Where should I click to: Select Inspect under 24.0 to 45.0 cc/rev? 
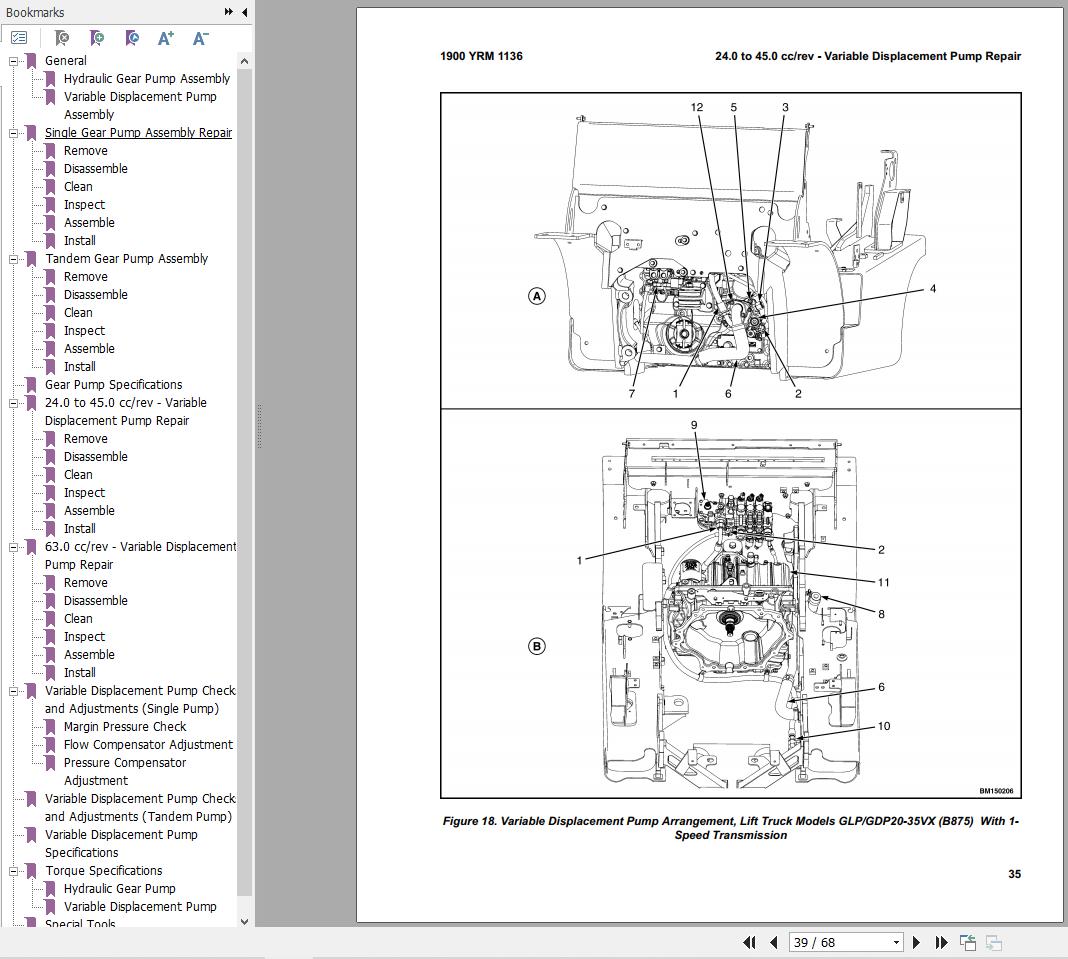[x=84, y=492]
